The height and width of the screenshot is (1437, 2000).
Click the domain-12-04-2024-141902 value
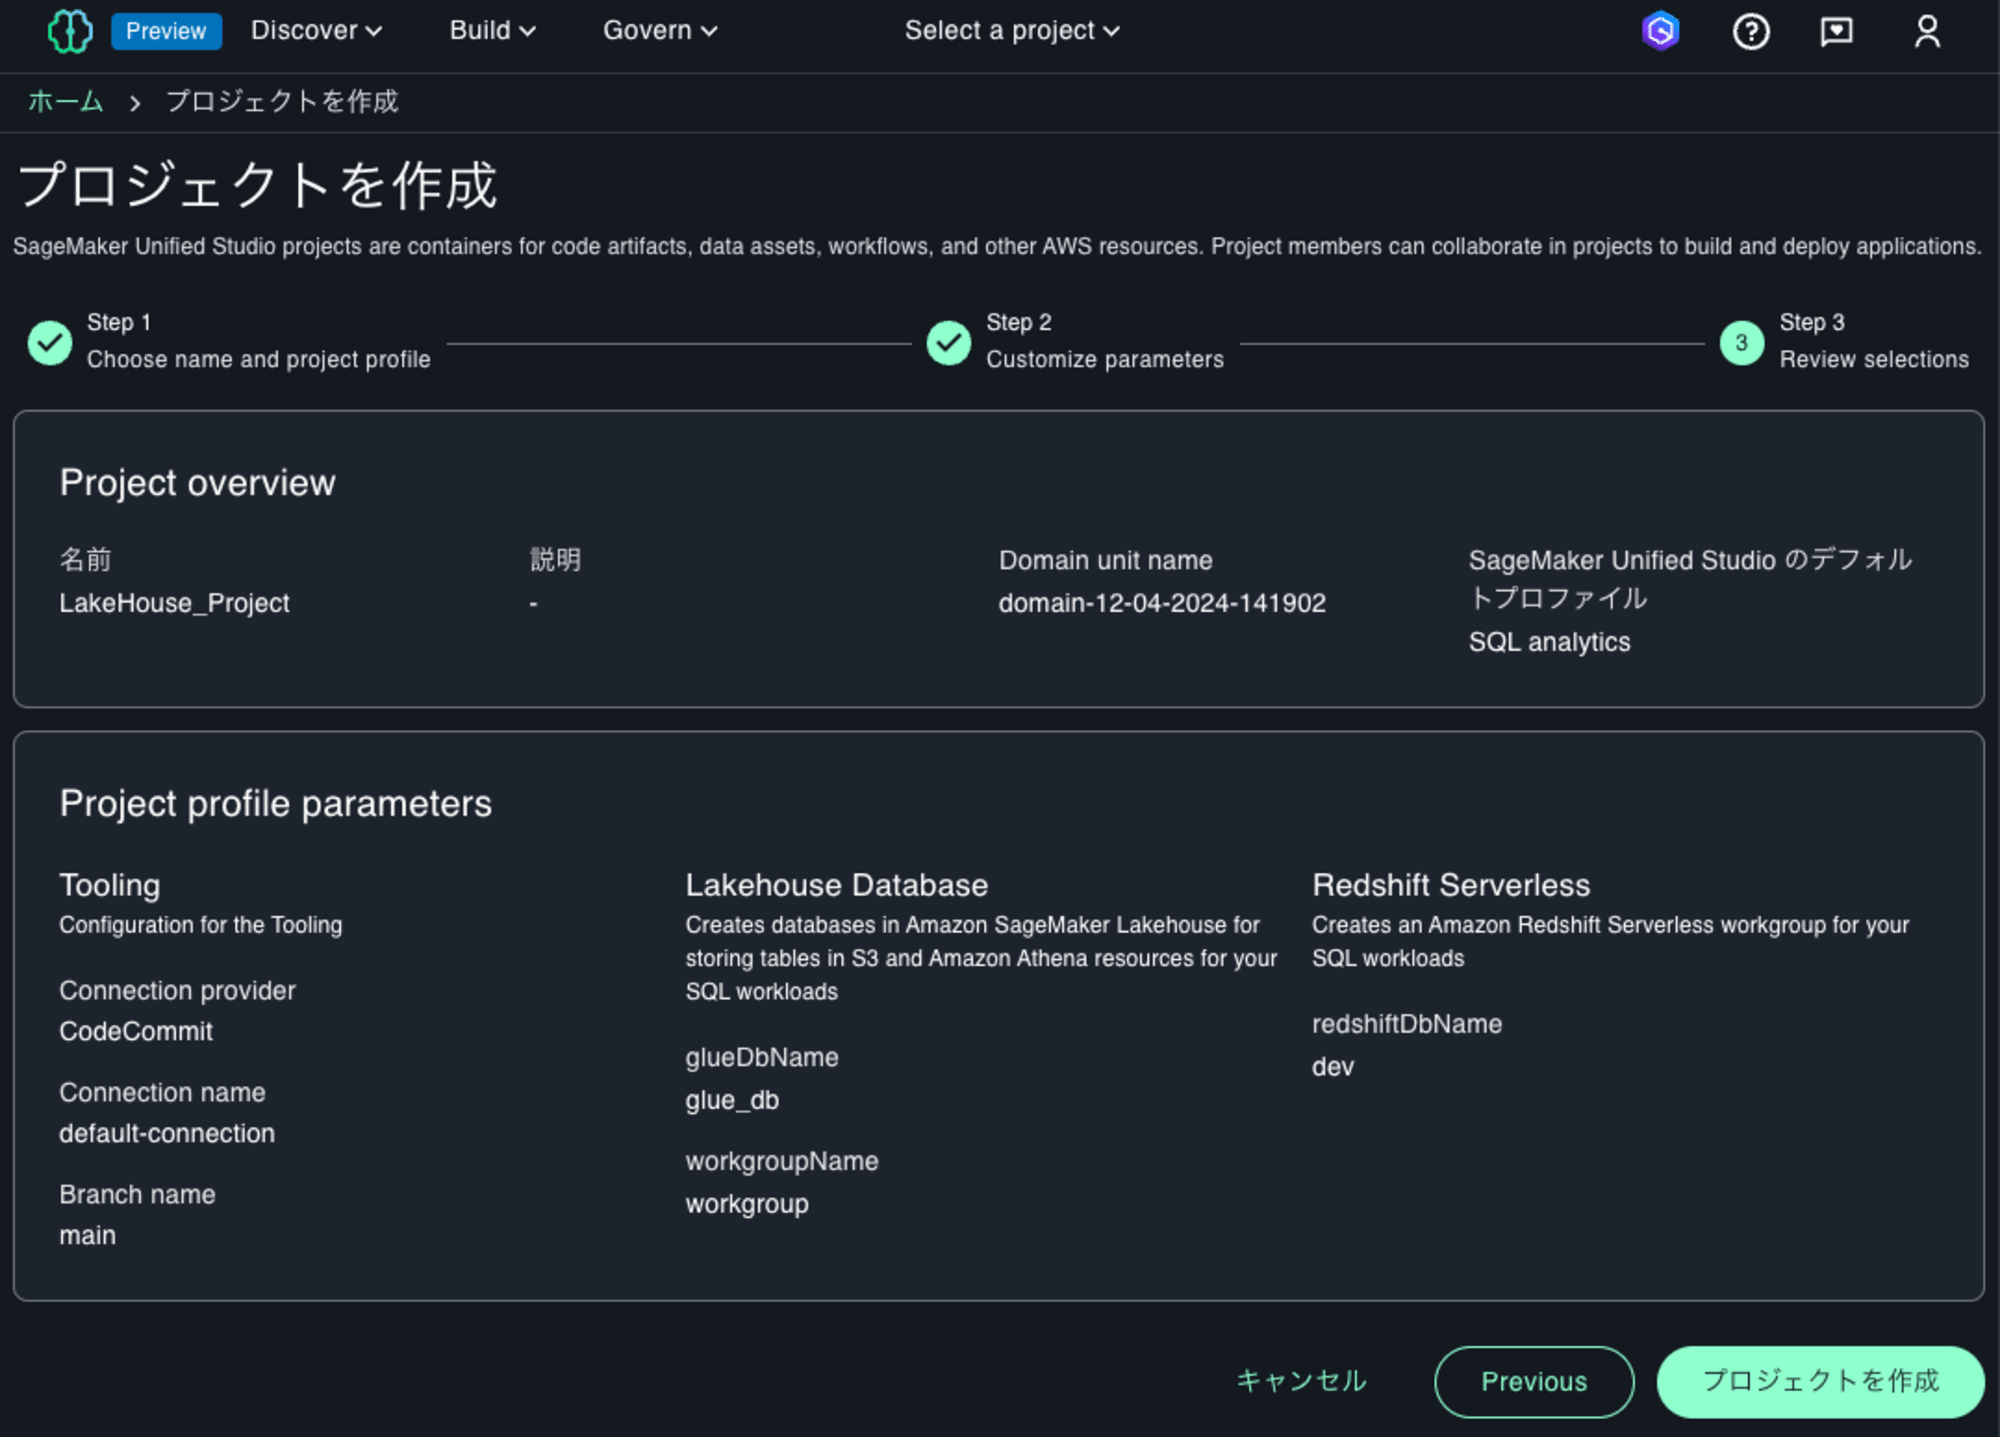click(1162, 603)
